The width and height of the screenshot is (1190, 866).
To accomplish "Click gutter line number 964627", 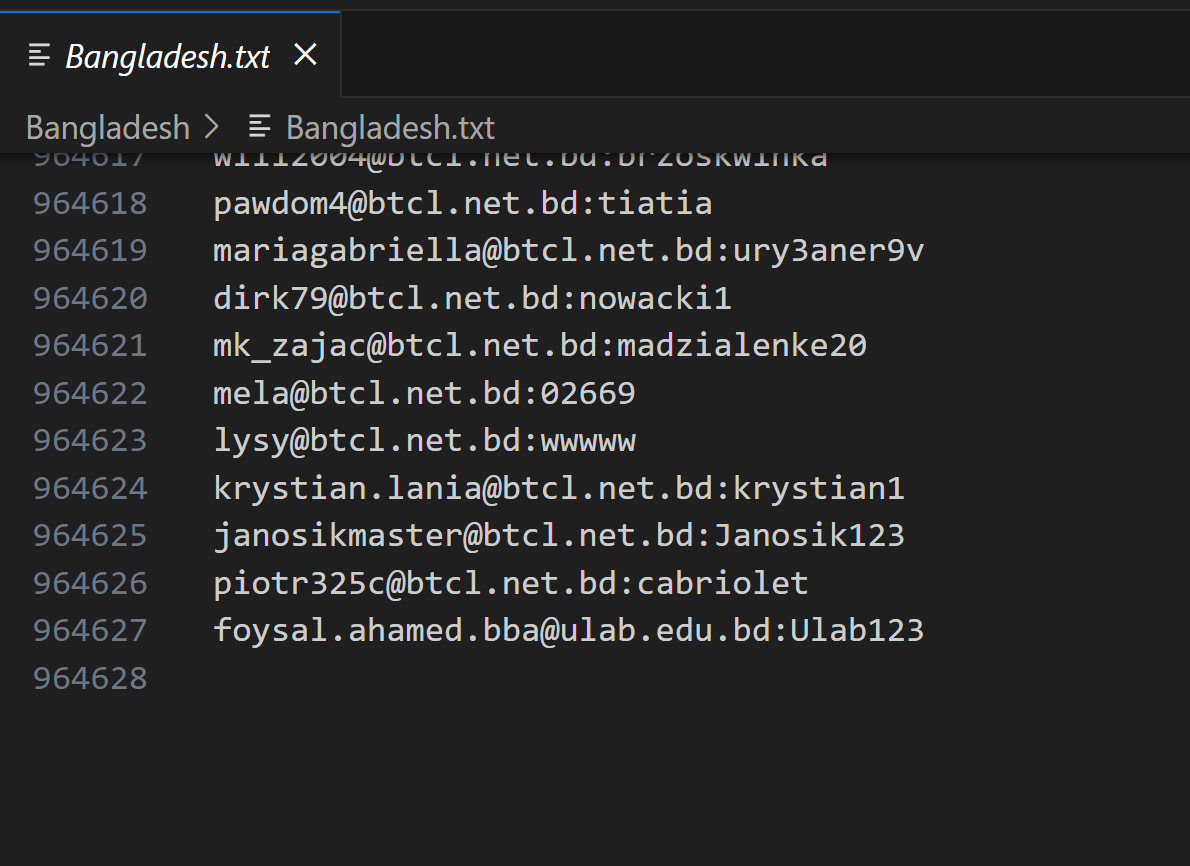I will tap(90, 631).
